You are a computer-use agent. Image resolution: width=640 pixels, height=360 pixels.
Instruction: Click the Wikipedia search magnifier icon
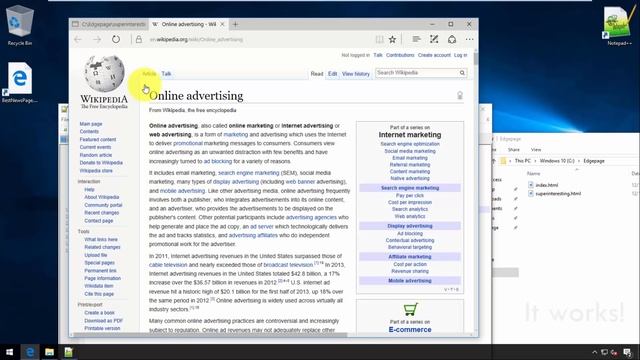[462, 73]
